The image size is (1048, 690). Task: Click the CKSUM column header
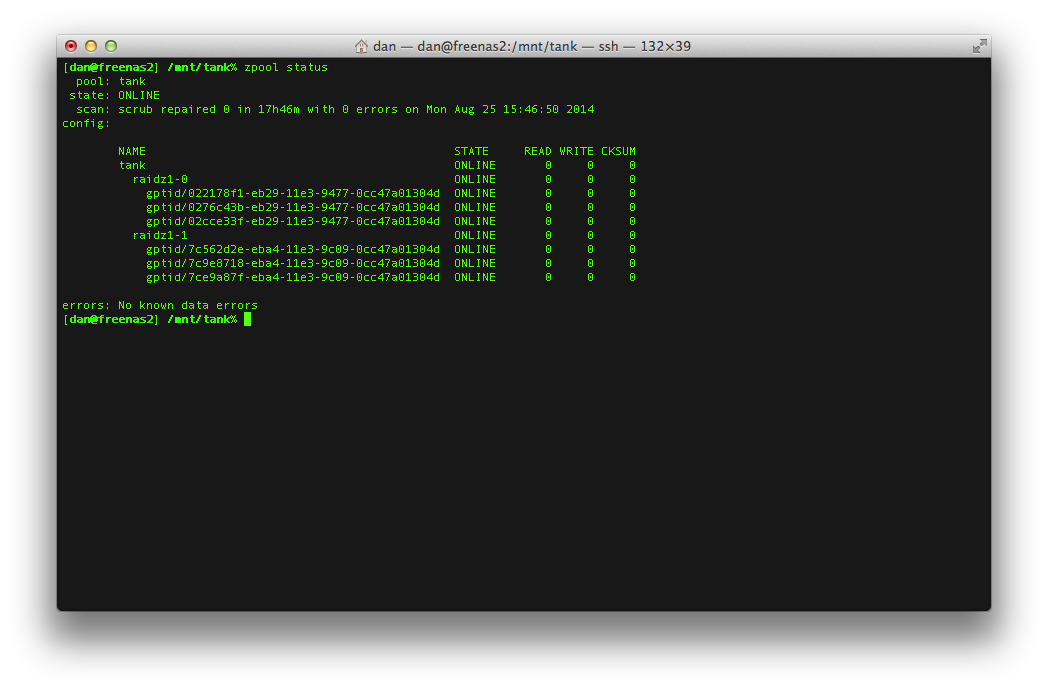click(x=618, y=152)
